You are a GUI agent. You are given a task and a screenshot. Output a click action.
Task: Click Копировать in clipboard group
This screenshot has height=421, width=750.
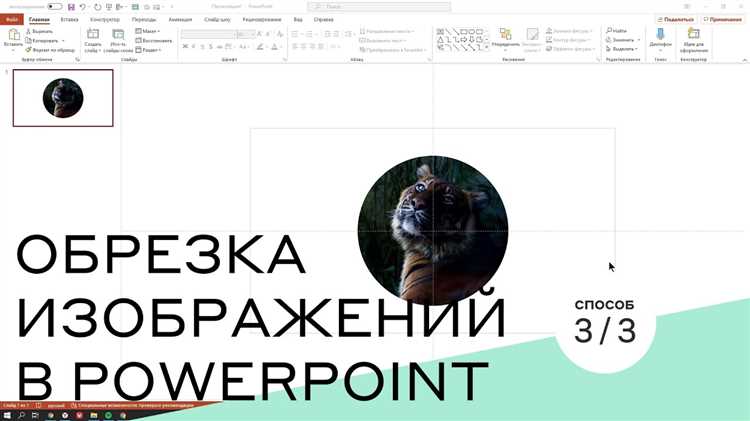[42, 41]
